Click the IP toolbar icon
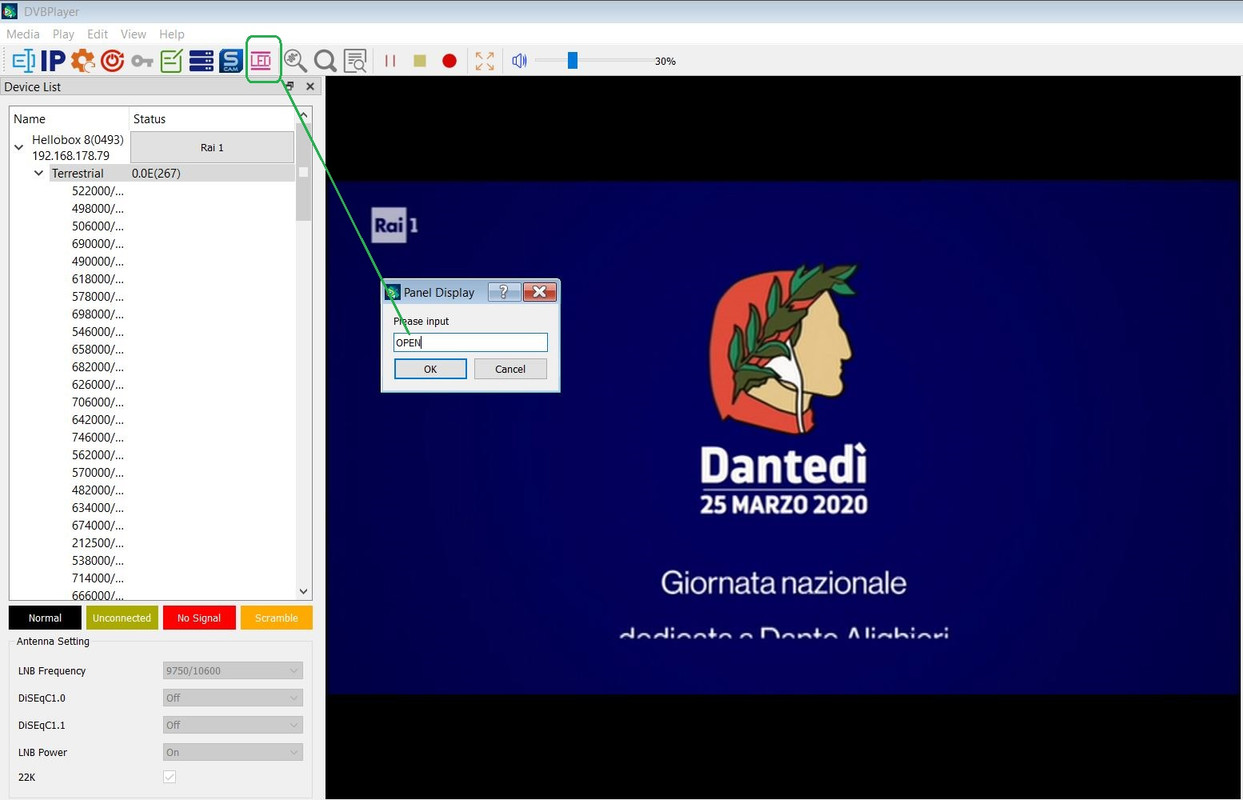The height and width of the screenshot is (800, 1243). point(53,61)
